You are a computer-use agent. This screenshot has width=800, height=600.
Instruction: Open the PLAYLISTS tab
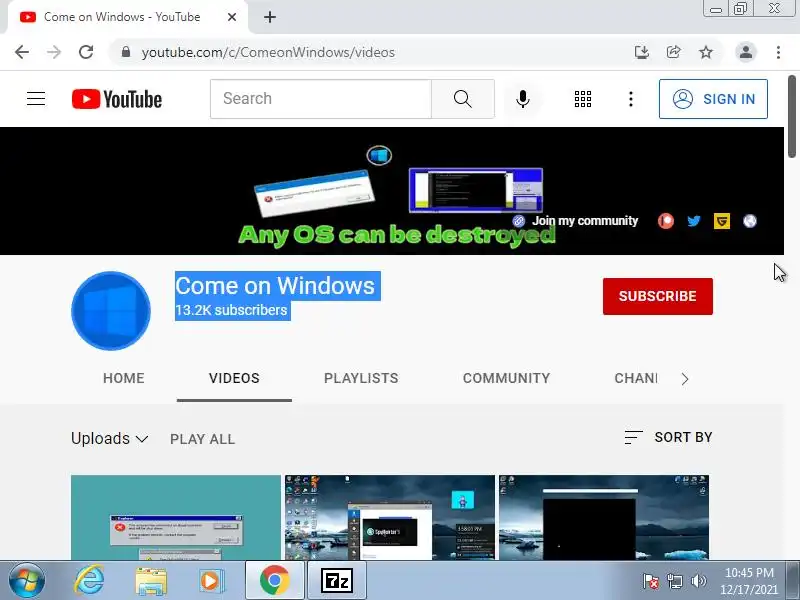pyautogui.click(x=361, y=378)
